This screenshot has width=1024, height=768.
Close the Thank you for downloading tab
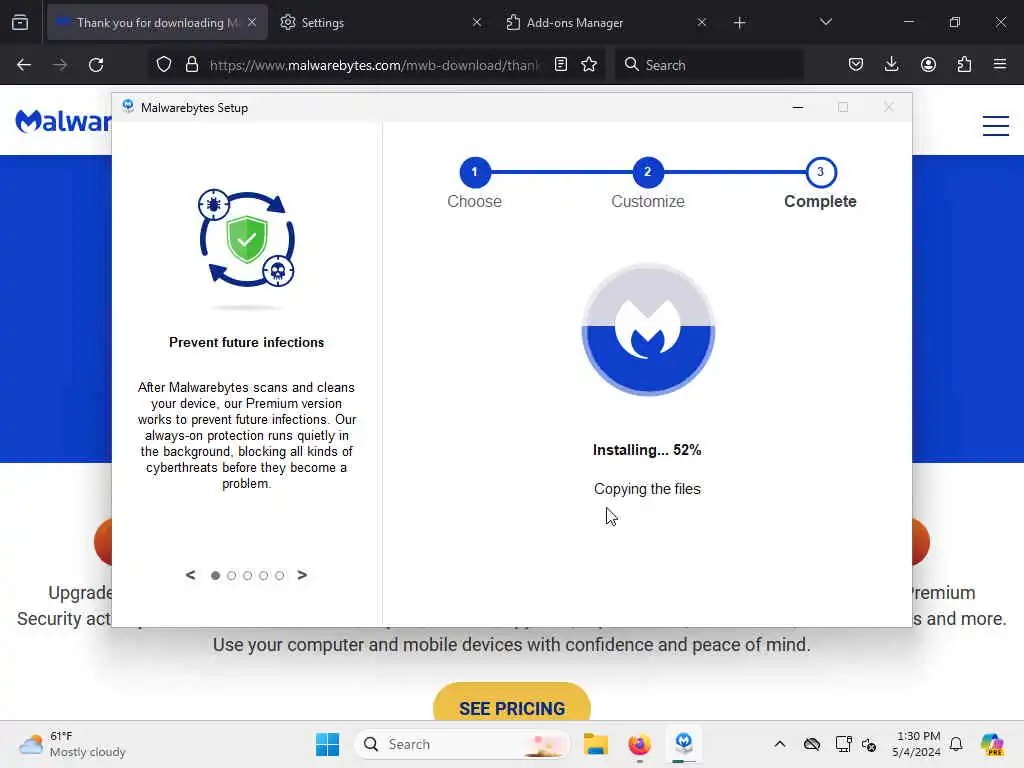point(252,22)
